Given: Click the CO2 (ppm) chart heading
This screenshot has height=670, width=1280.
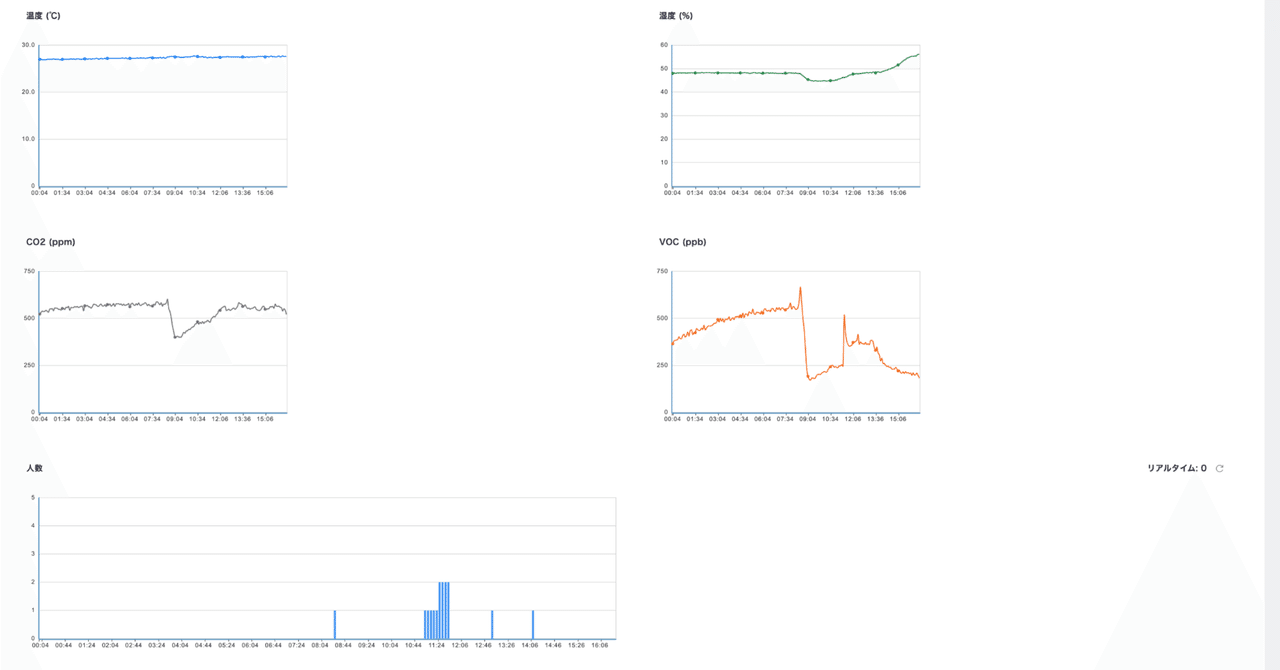Looking at the screenshot, I should (50, 242).
